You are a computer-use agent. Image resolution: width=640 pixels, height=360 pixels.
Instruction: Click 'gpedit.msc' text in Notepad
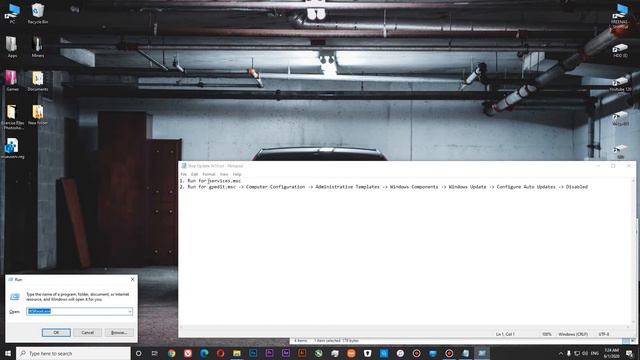(x=222, y=187)
